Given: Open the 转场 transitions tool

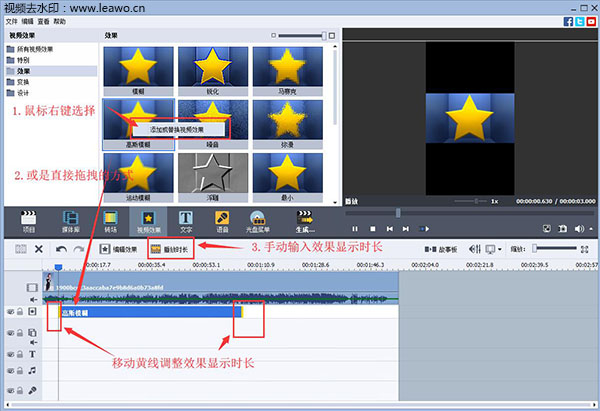Looking at the screenshot, I should coord(111,222).
